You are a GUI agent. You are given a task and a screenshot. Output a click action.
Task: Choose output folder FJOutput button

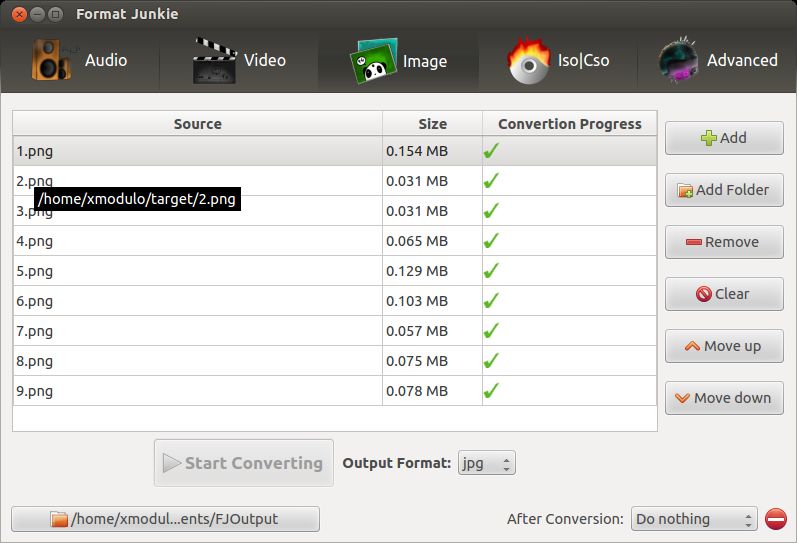pos(165,519)
